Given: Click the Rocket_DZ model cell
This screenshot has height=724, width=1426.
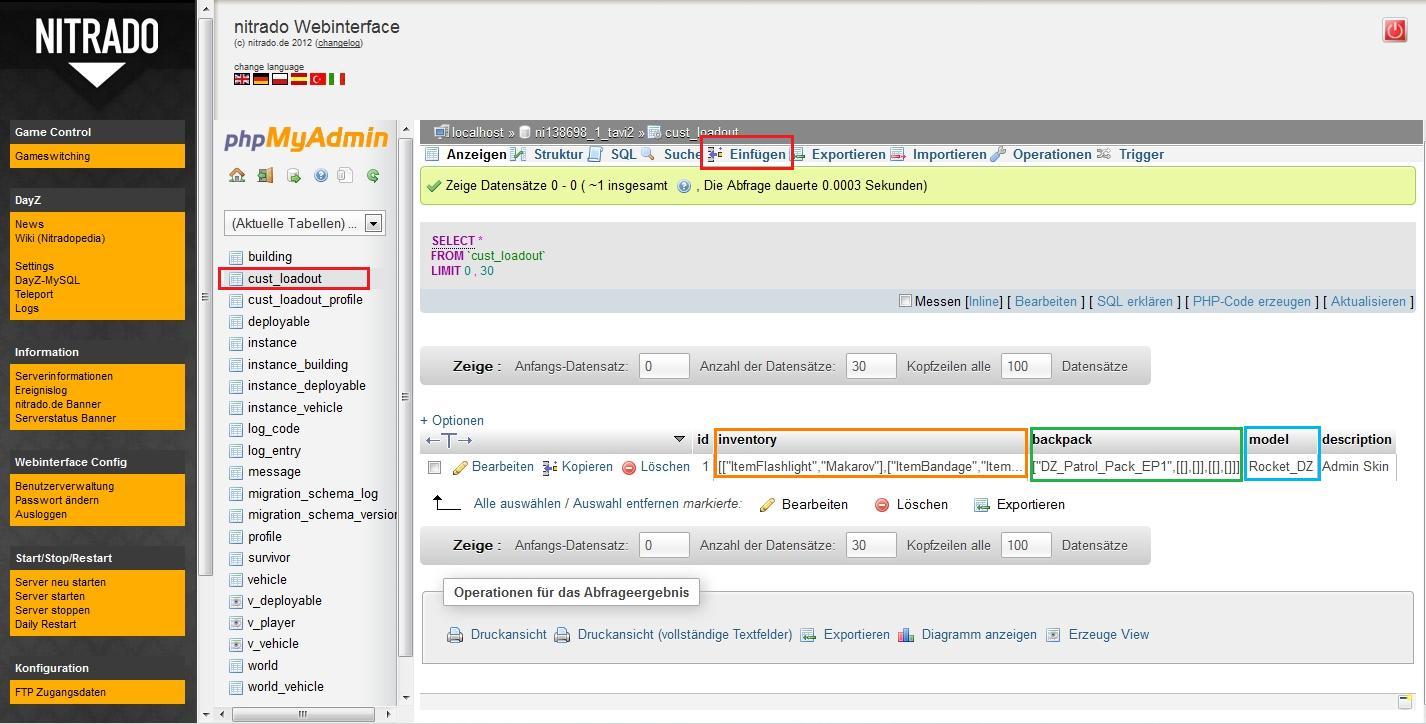Looking at the screenshot, I should click(1281, 467).
